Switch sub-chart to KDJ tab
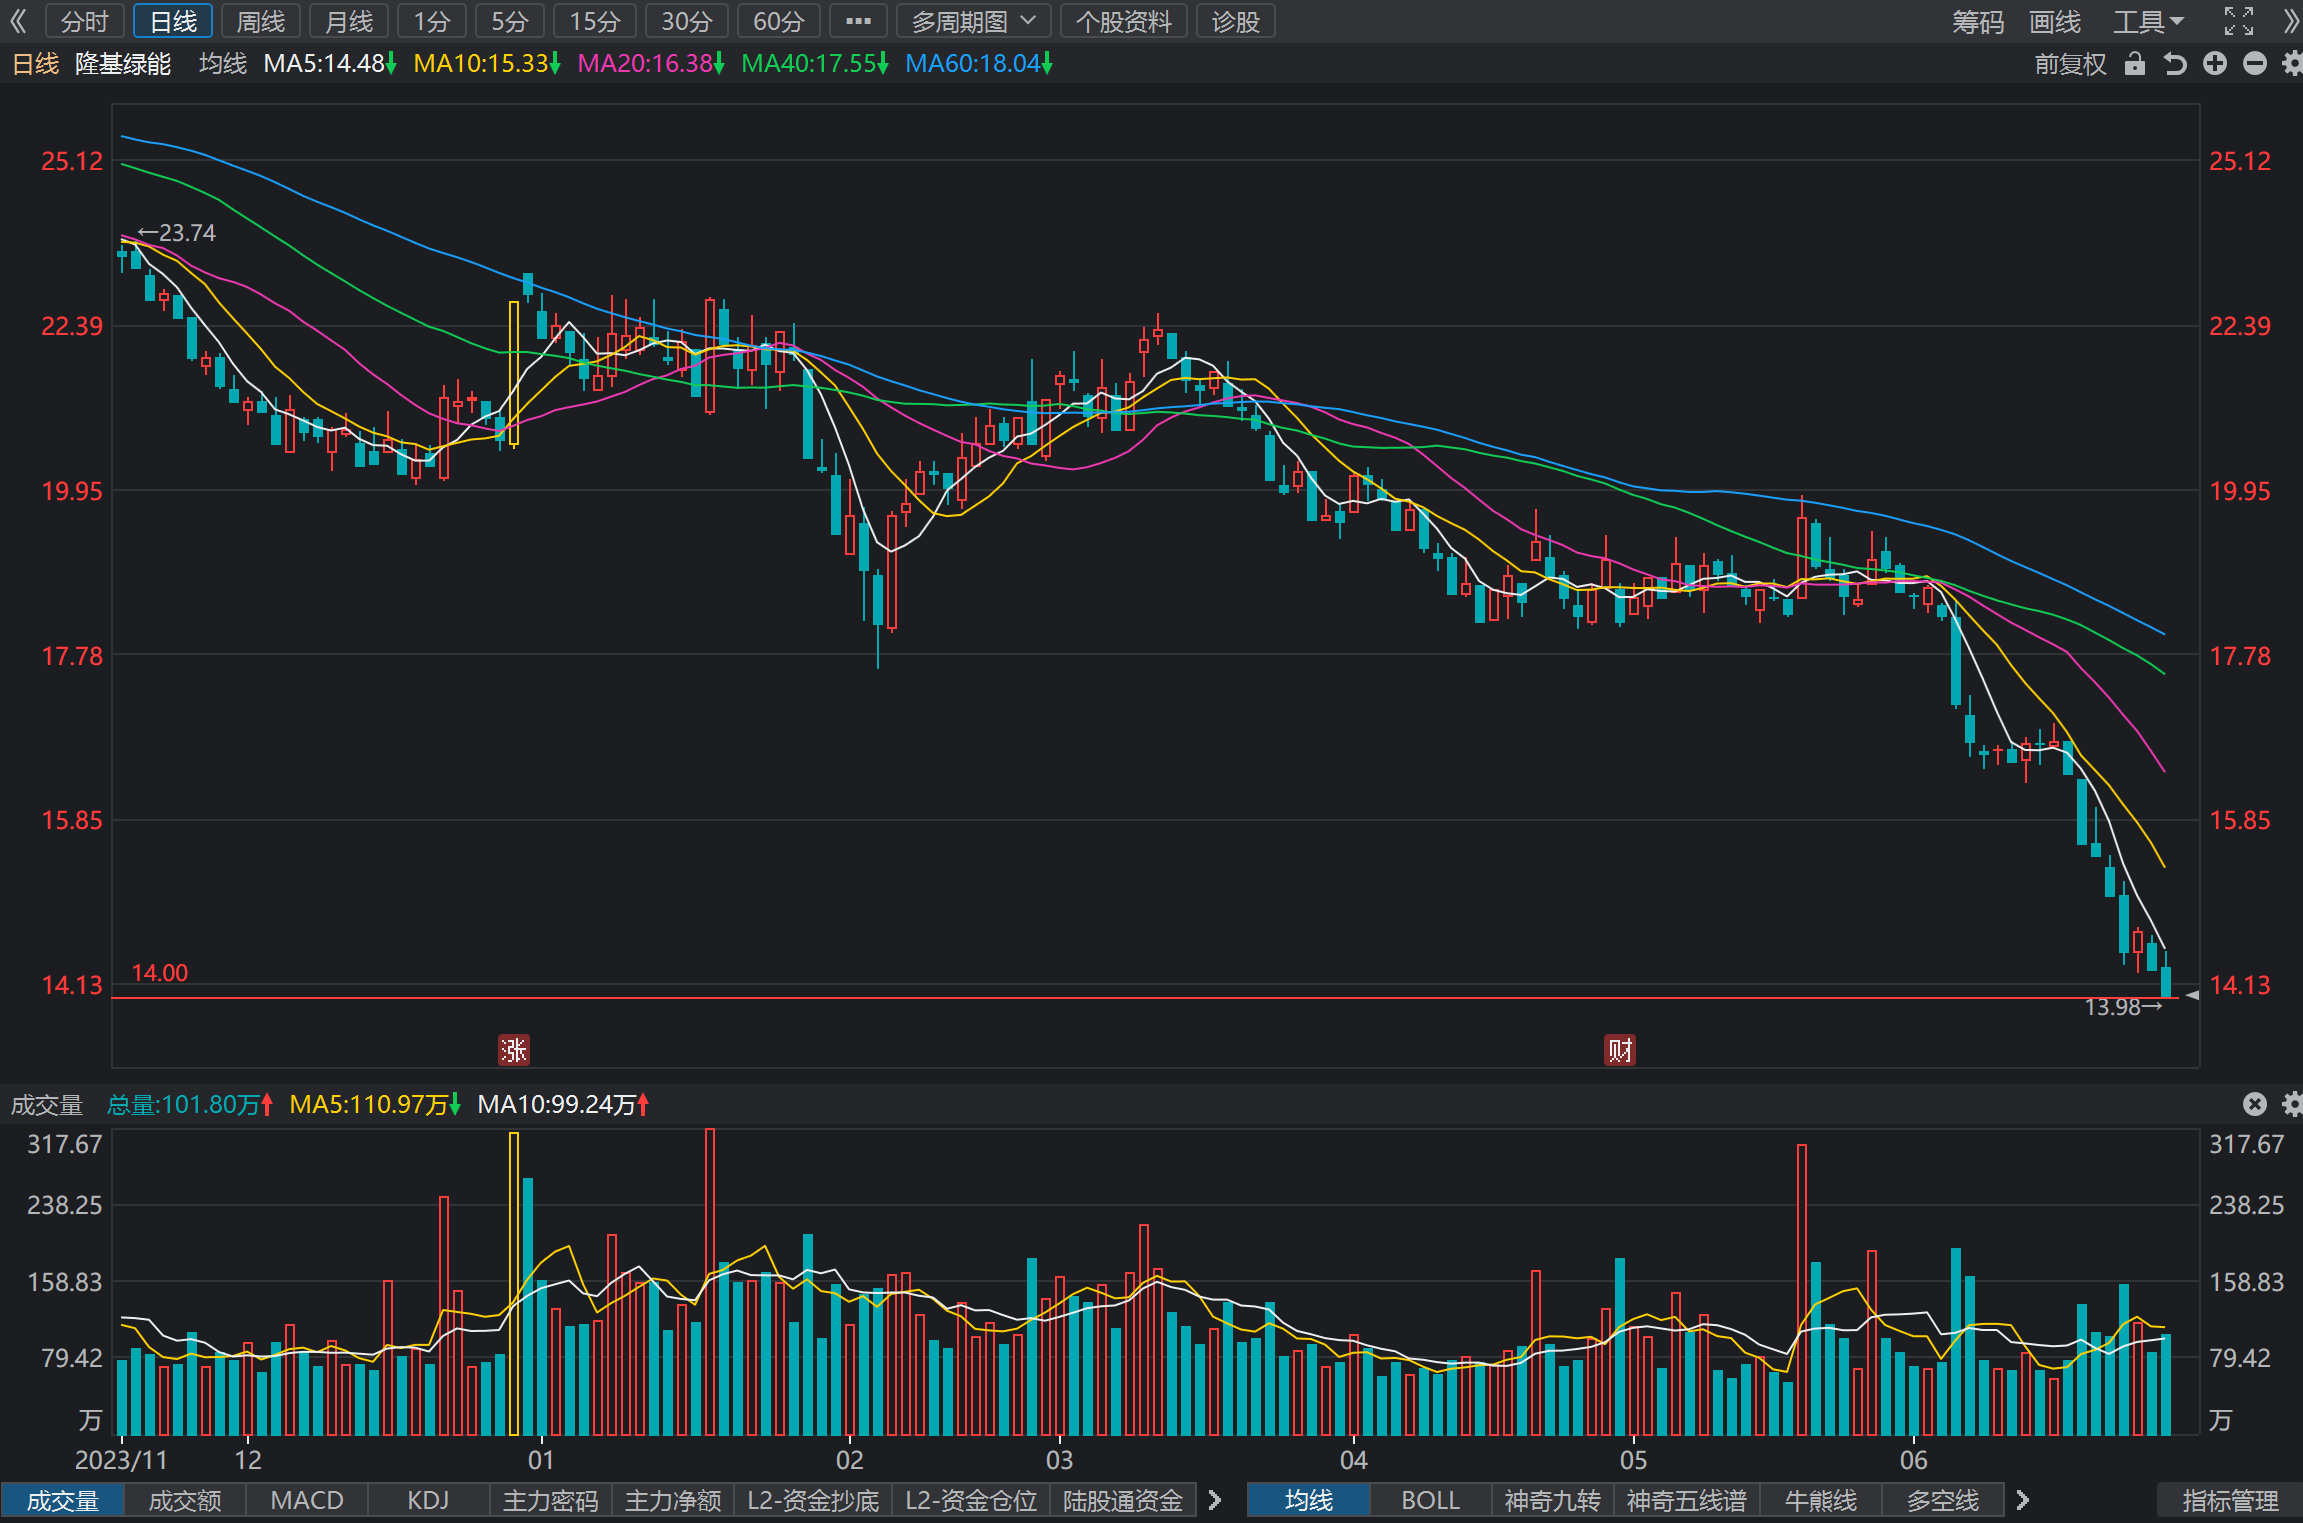The image size is (2303, 1523). point(429,1500)
